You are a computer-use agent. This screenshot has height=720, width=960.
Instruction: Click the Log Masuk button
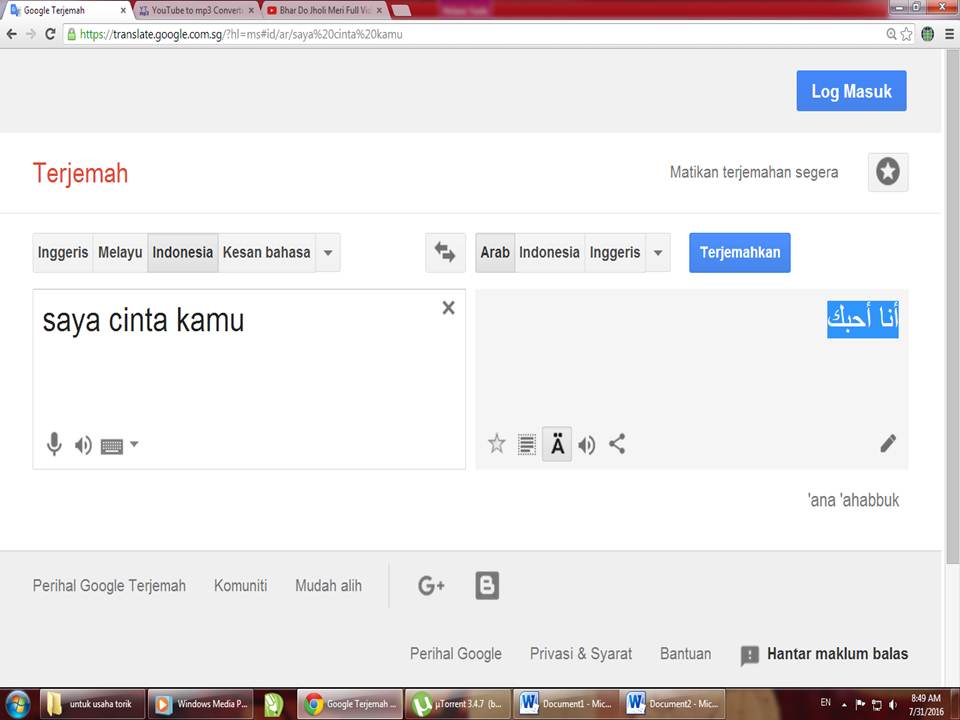[851, 91]
